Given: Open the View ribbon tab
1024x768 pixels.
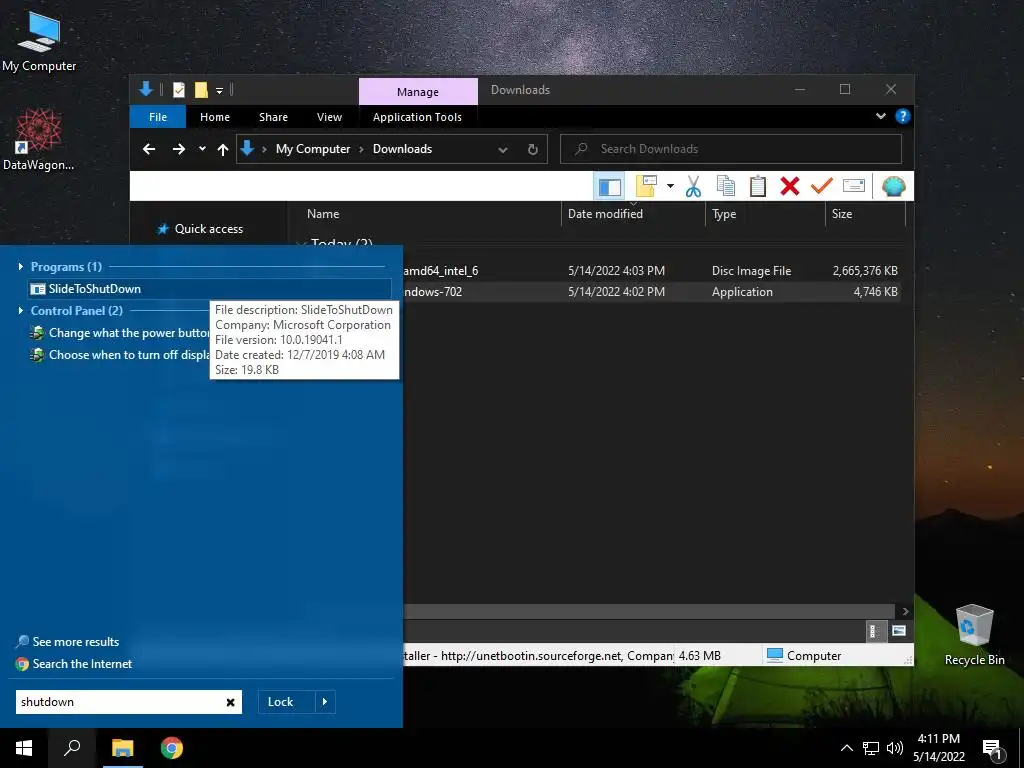Looking at the screenshot, I should [x=329, y=117].
